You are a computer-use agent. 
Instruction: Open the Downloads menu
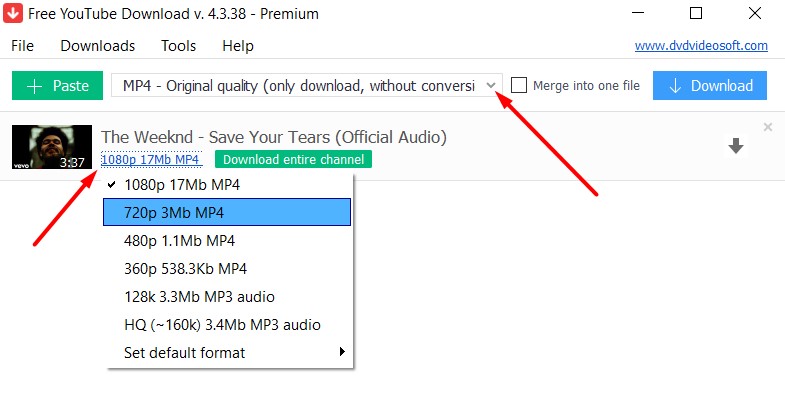coord(98,46)
